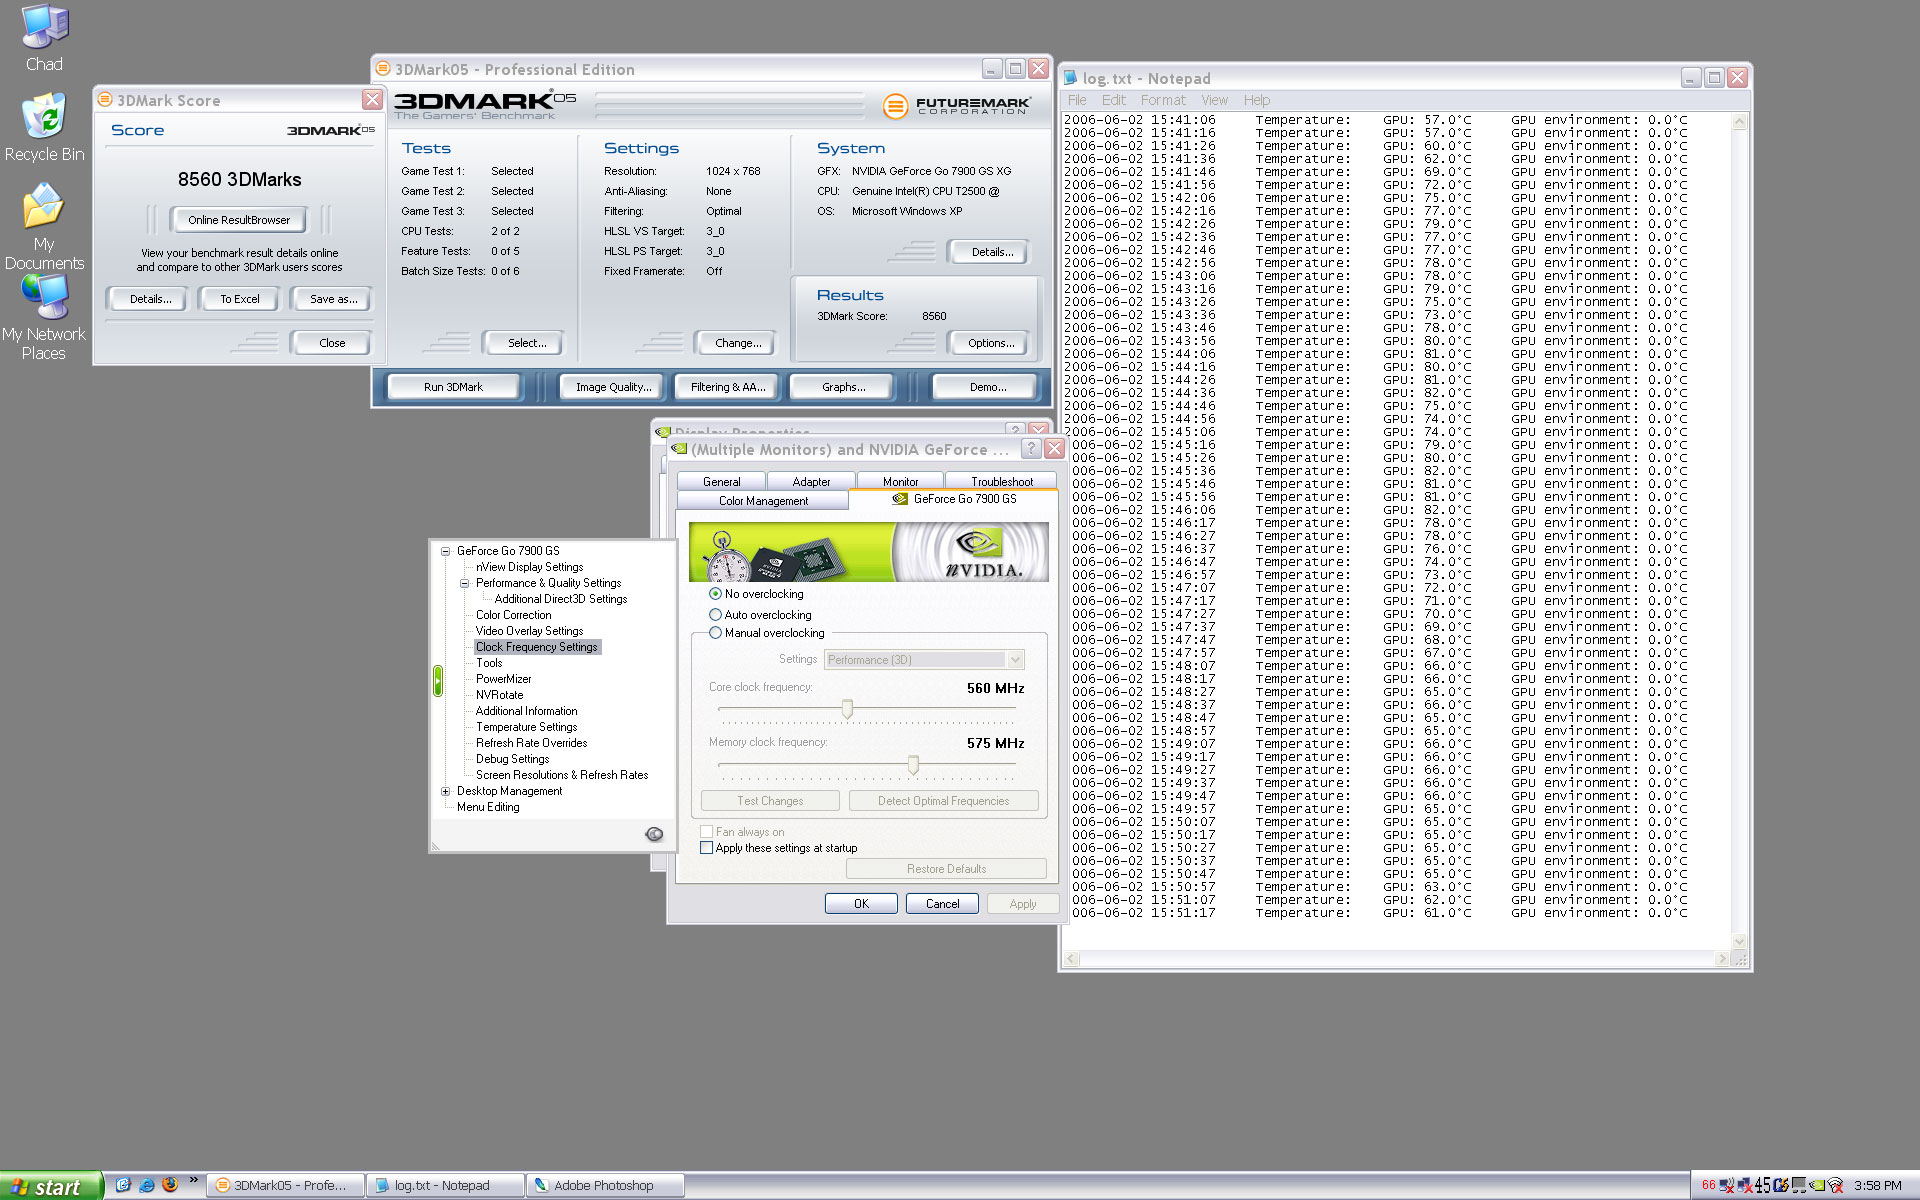Click the Core clock frequency slider handle

[847, 709]
